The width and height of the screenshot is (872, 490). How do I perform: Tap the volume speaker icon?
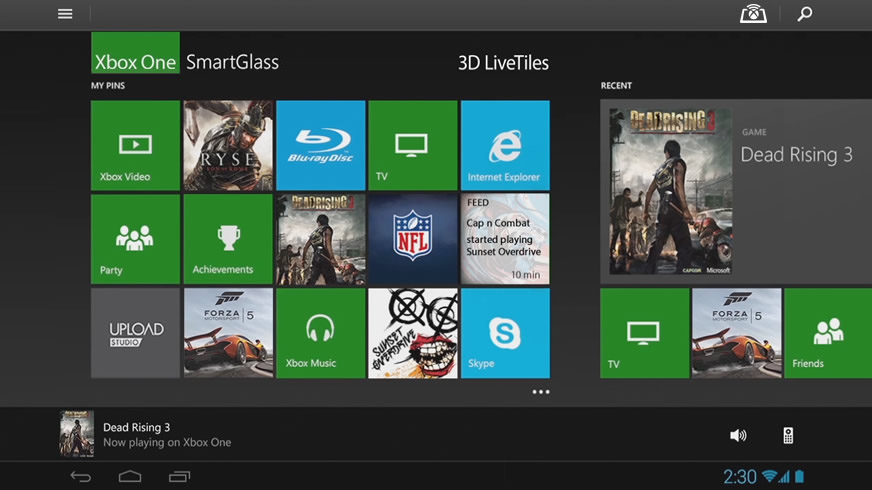[738, 435]
